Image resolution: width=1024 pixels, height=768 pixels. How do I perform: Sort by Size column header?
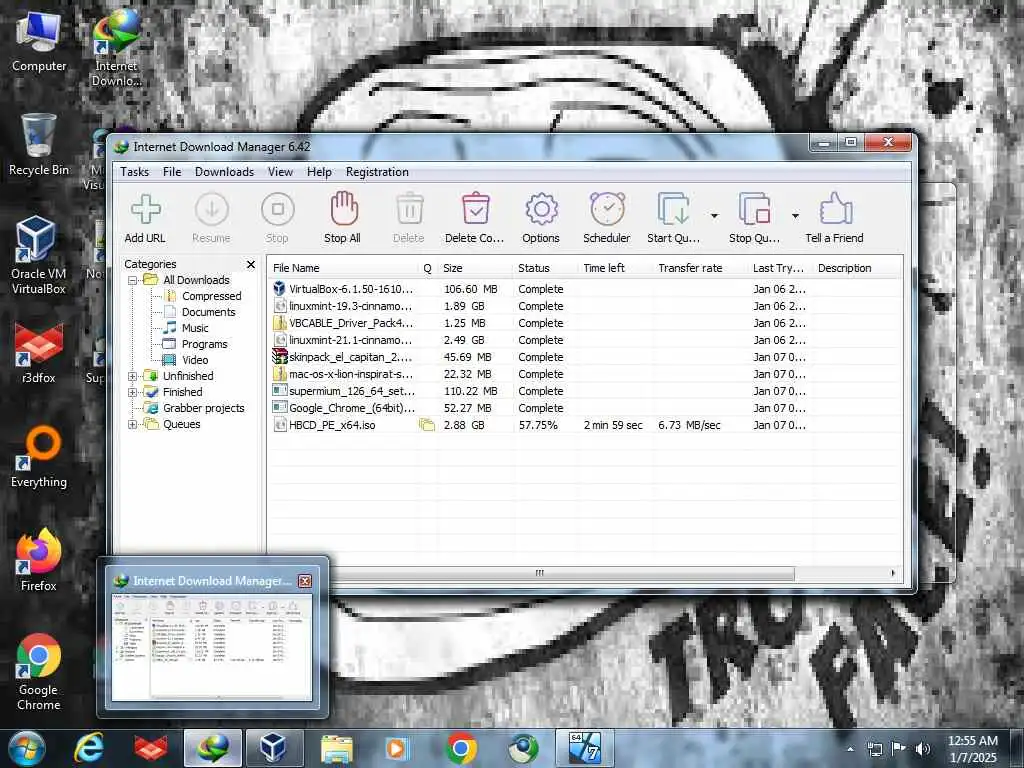[475, 268]
